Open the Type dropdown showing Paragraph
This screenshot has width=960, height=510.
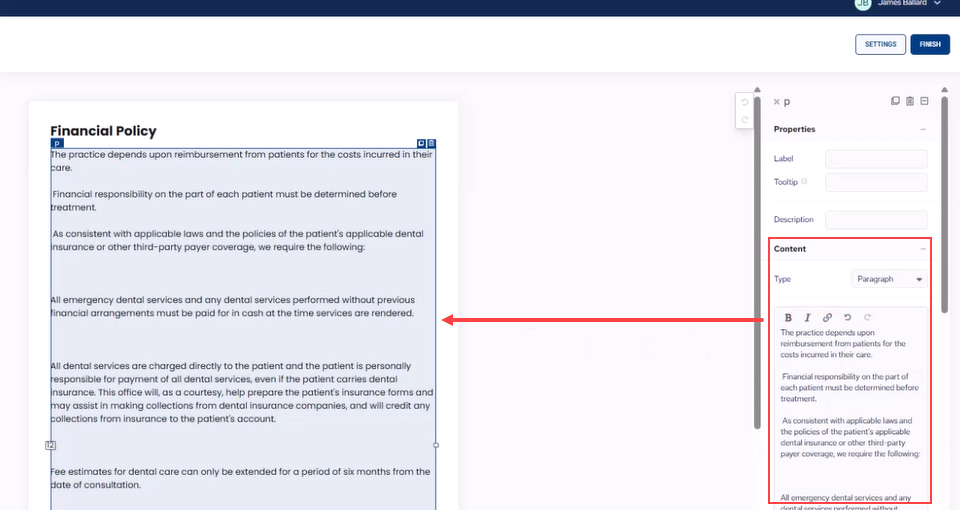[x=889, y=279]
